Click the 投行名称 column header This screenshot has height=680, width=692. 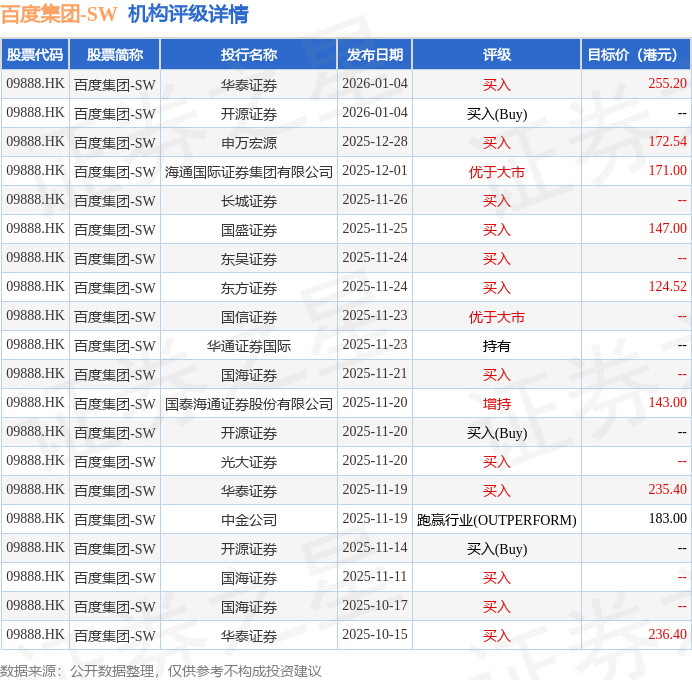[x=249, y=55]
